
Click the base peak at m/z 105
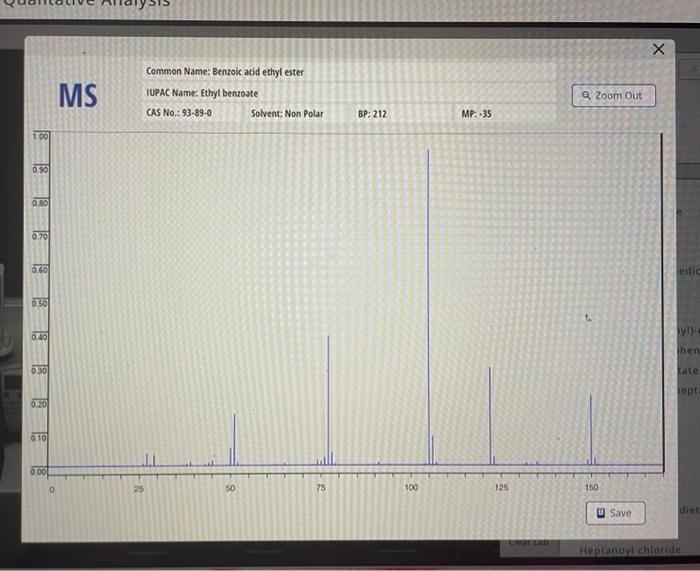[429, 307]
